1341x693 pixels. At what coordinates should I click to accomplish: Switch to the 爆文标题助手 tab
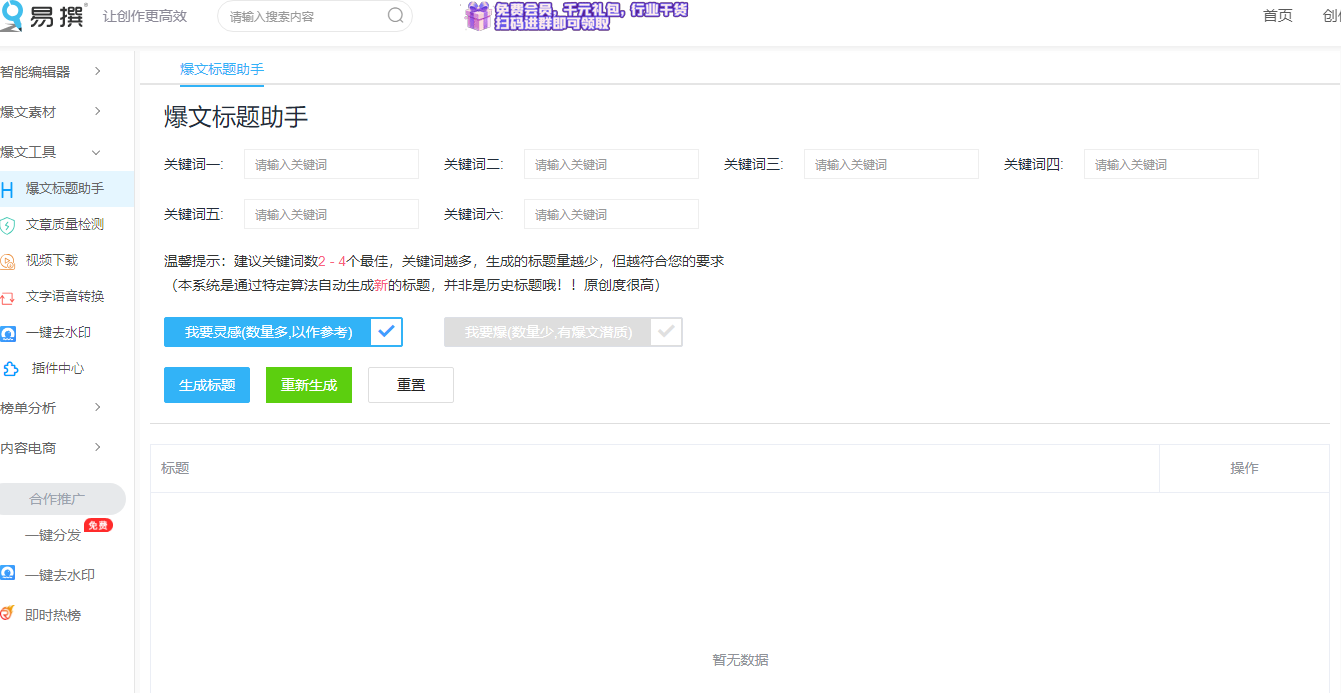click(x=221, y=70)
